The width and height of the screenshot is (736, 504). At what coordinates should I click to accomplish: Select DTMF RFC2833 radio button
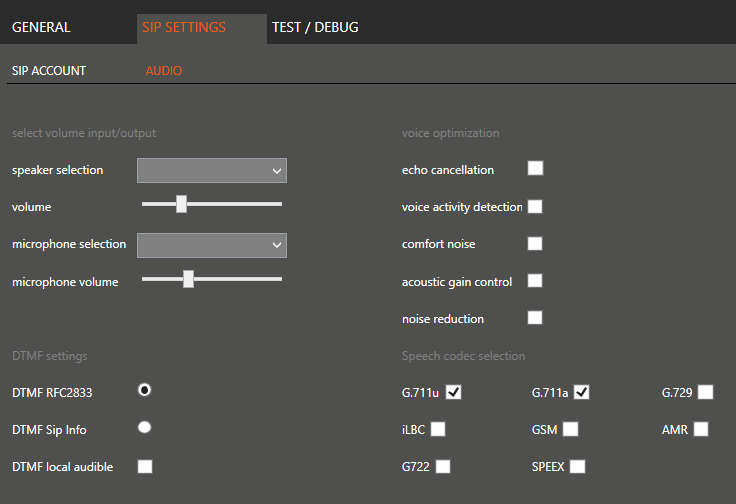pos(145,389)
